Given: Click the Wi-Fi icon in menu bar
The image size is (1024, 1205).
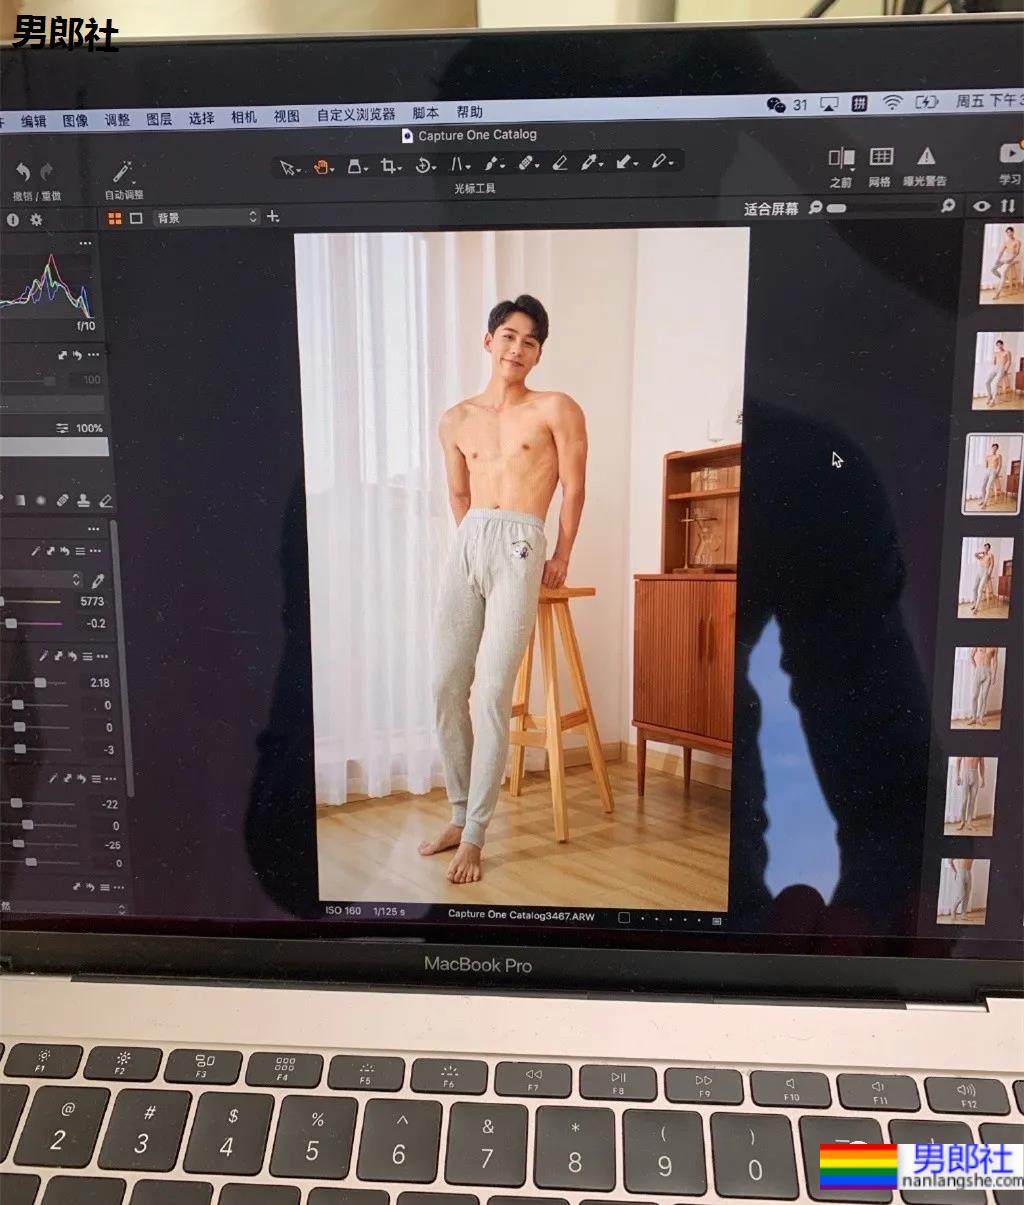Looking at the screenshot, I should pyautogui.click(x=892, y=103).
